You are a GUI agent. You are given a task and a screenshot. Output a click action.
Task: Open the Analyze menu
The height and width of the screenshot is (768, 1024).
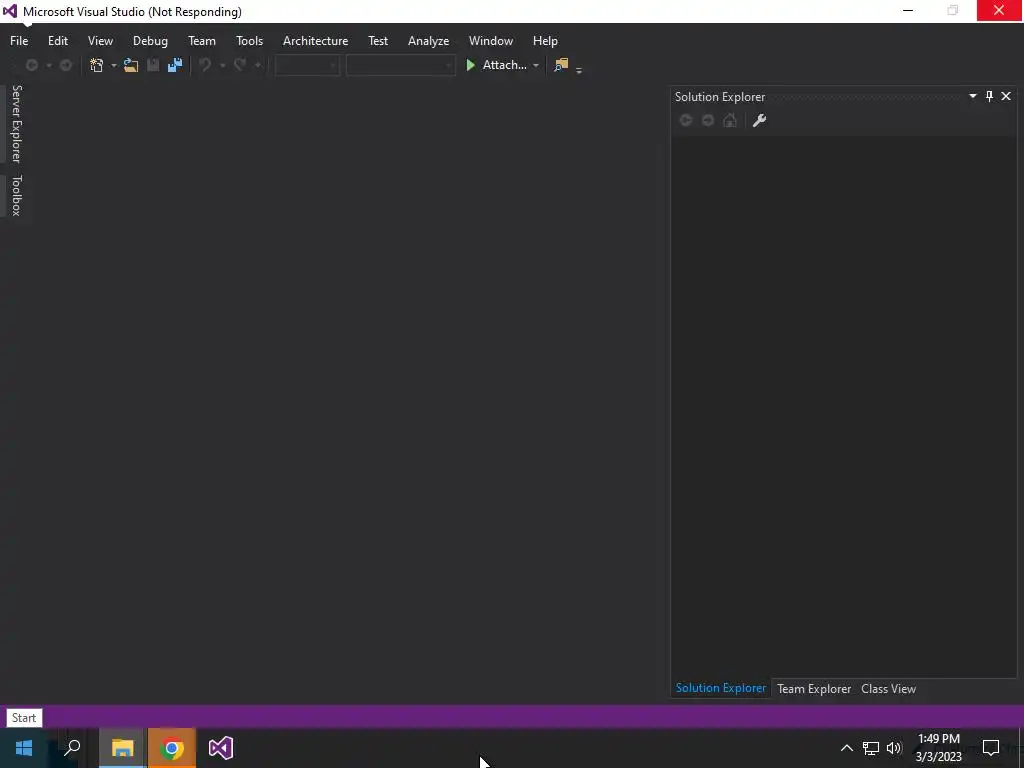[428, 40]
